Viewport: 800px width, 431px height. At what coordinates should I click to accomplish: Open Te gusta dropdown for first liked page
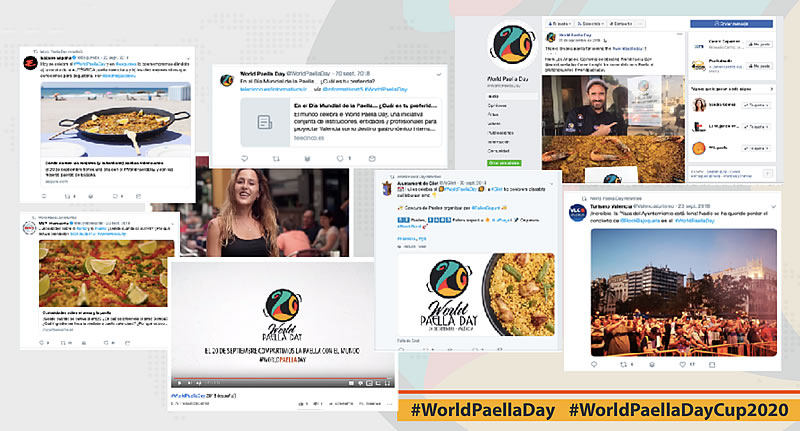point(756,105)
